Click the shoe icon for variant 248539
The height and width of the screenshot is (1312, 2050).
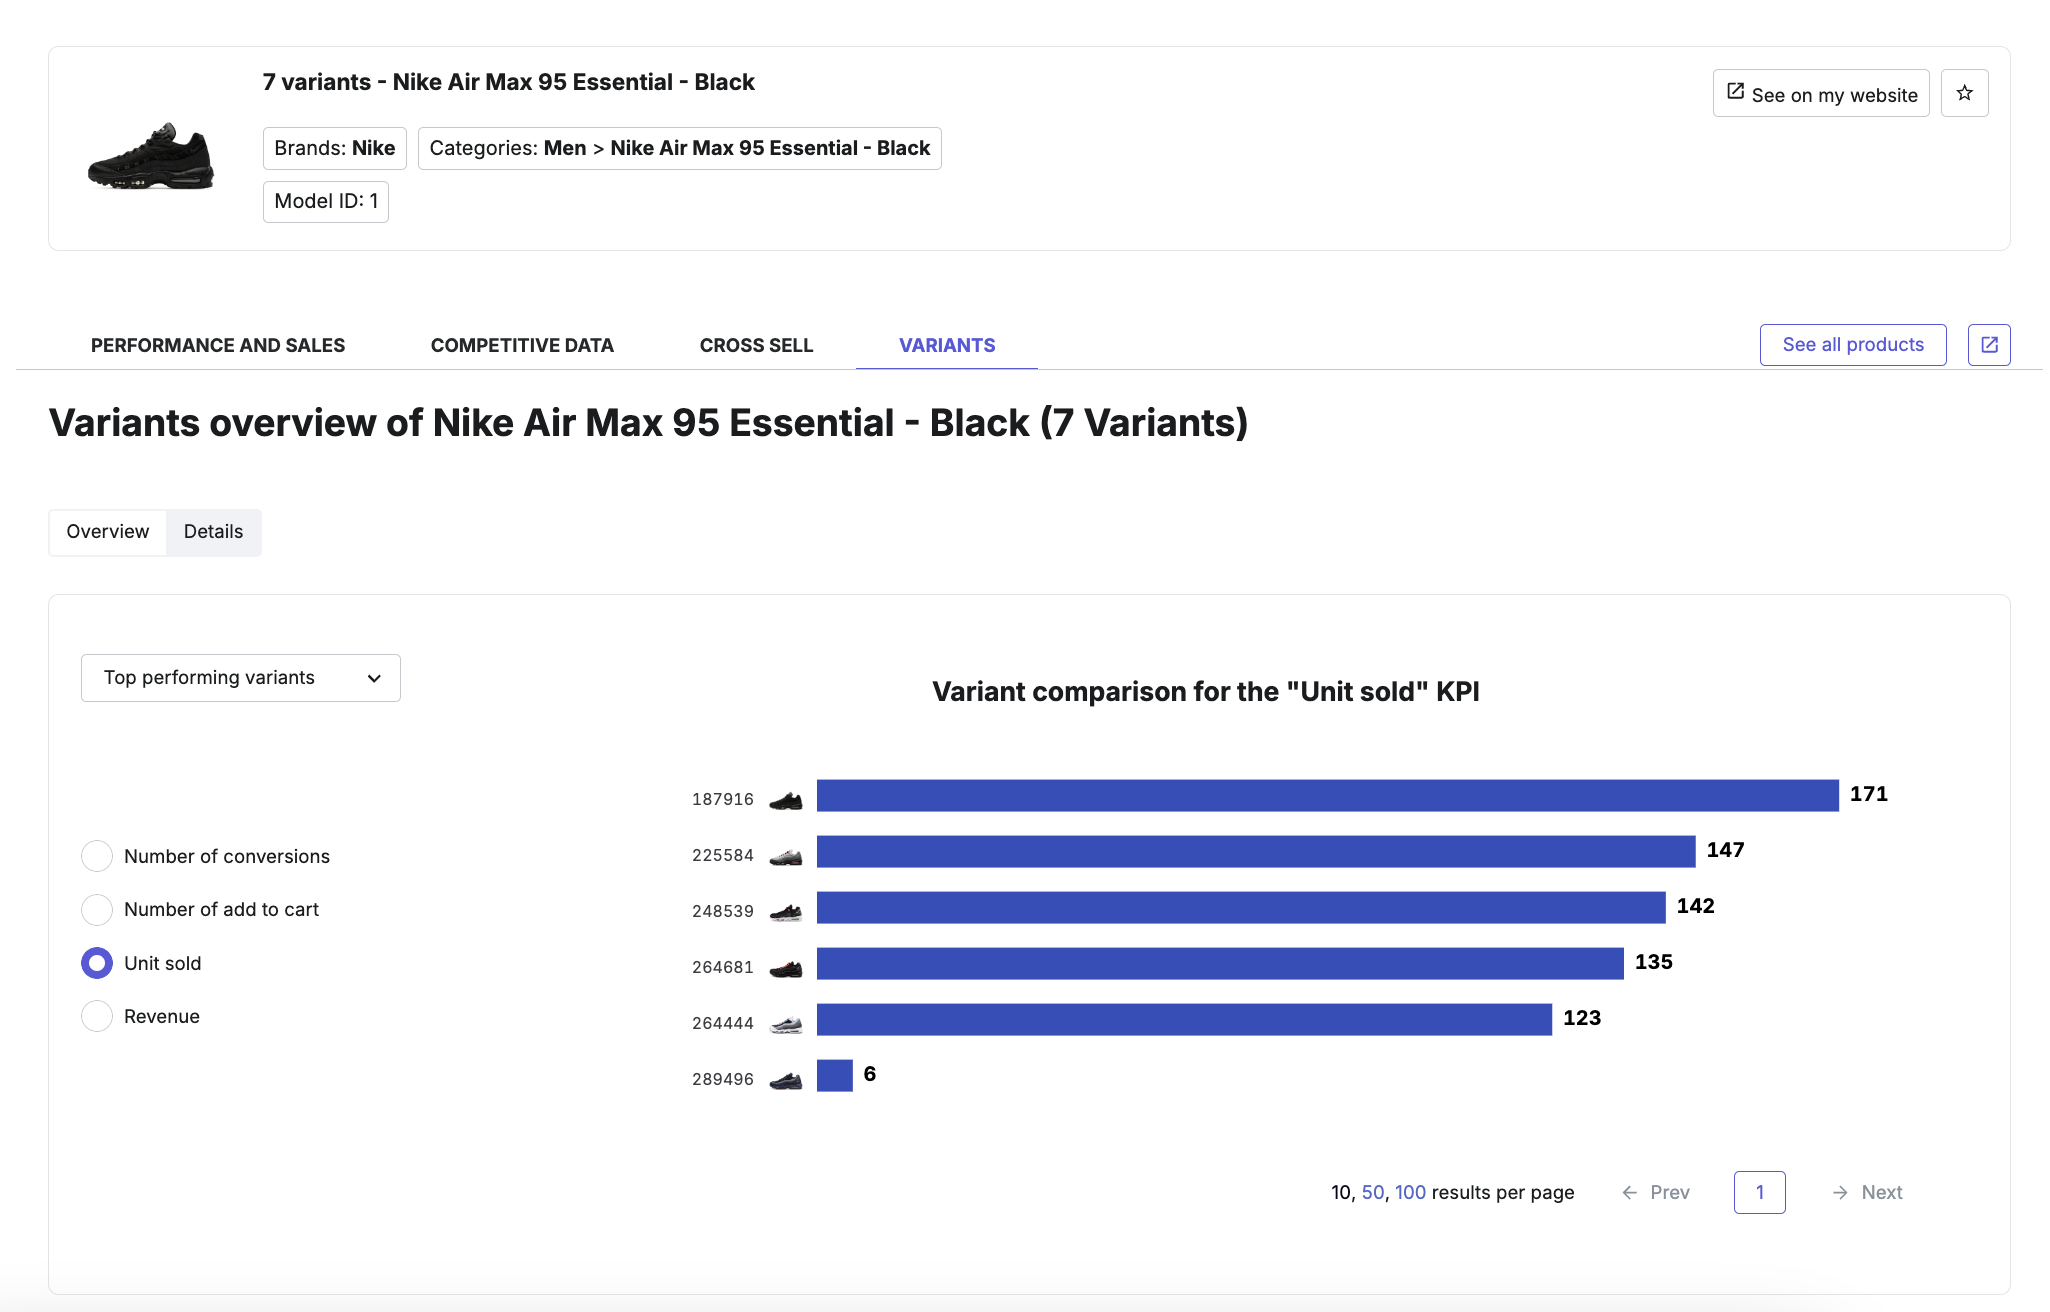point(786,912)
